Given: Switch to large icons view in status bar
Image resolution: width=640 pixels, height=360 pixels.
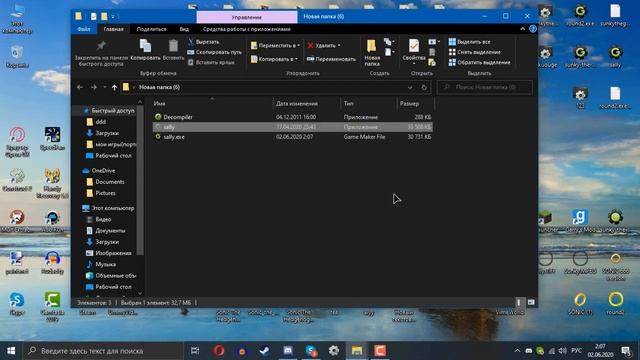Looking at the screenshot, I should click(531, 302).
